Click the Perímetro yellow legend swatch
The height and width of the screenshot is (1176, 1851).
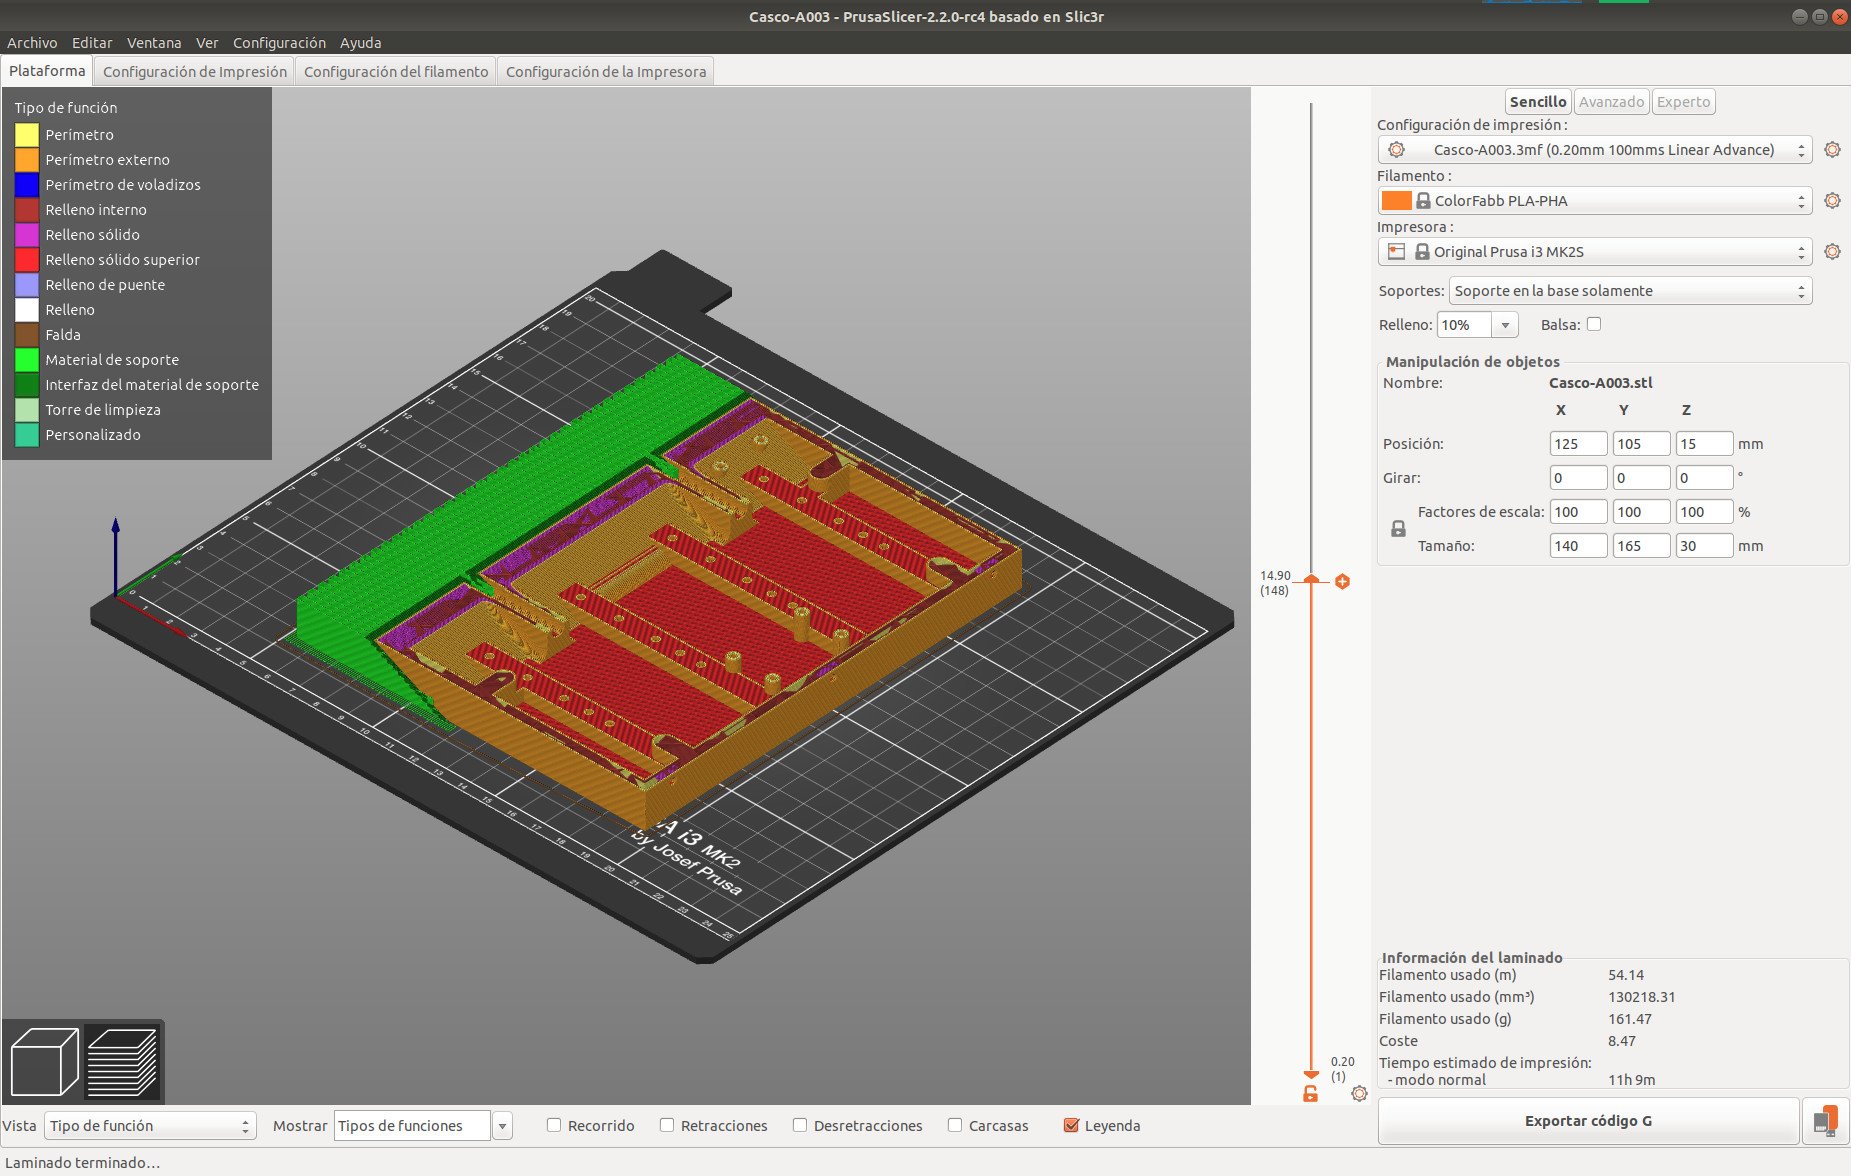(27, 134)
